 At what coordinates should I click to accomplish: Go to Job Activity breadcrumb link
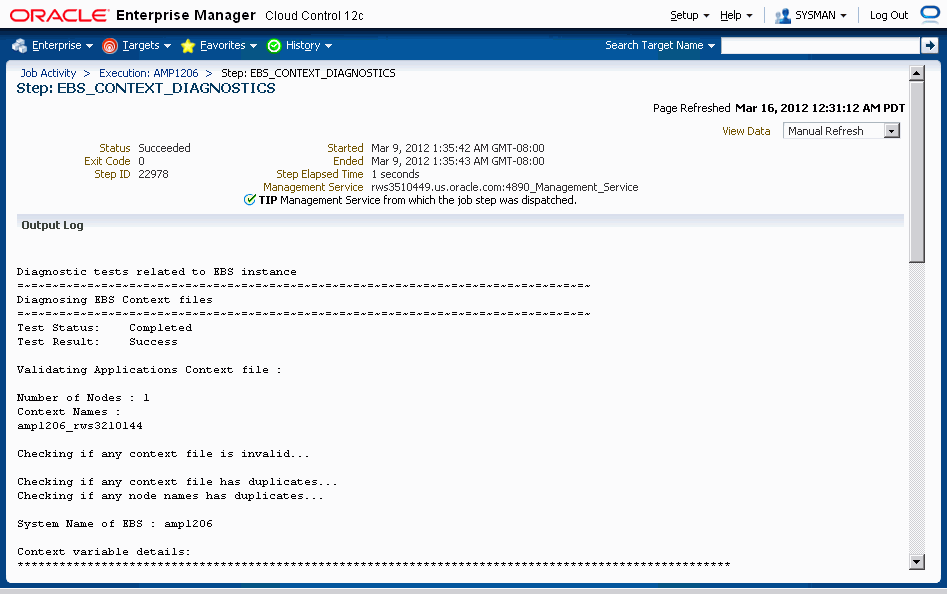click(48, 73)
